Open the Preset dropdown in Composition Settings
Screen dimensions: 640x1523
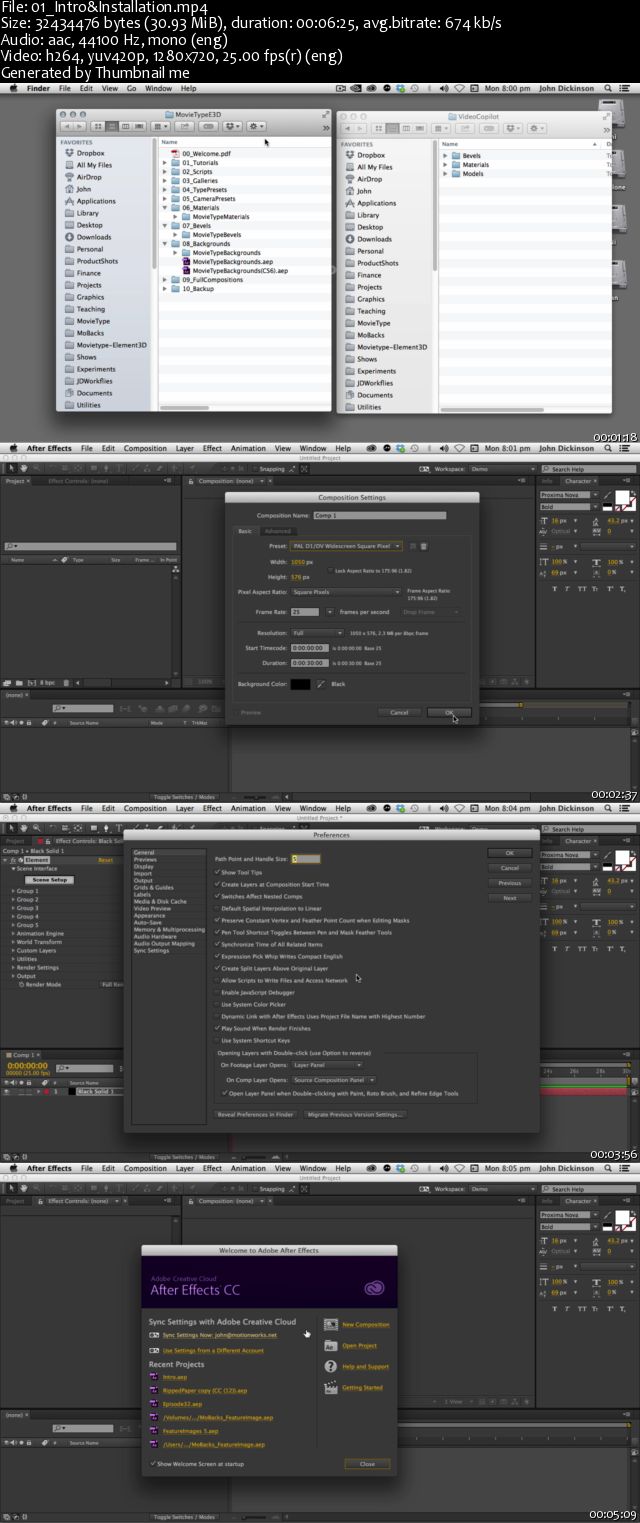346,546
